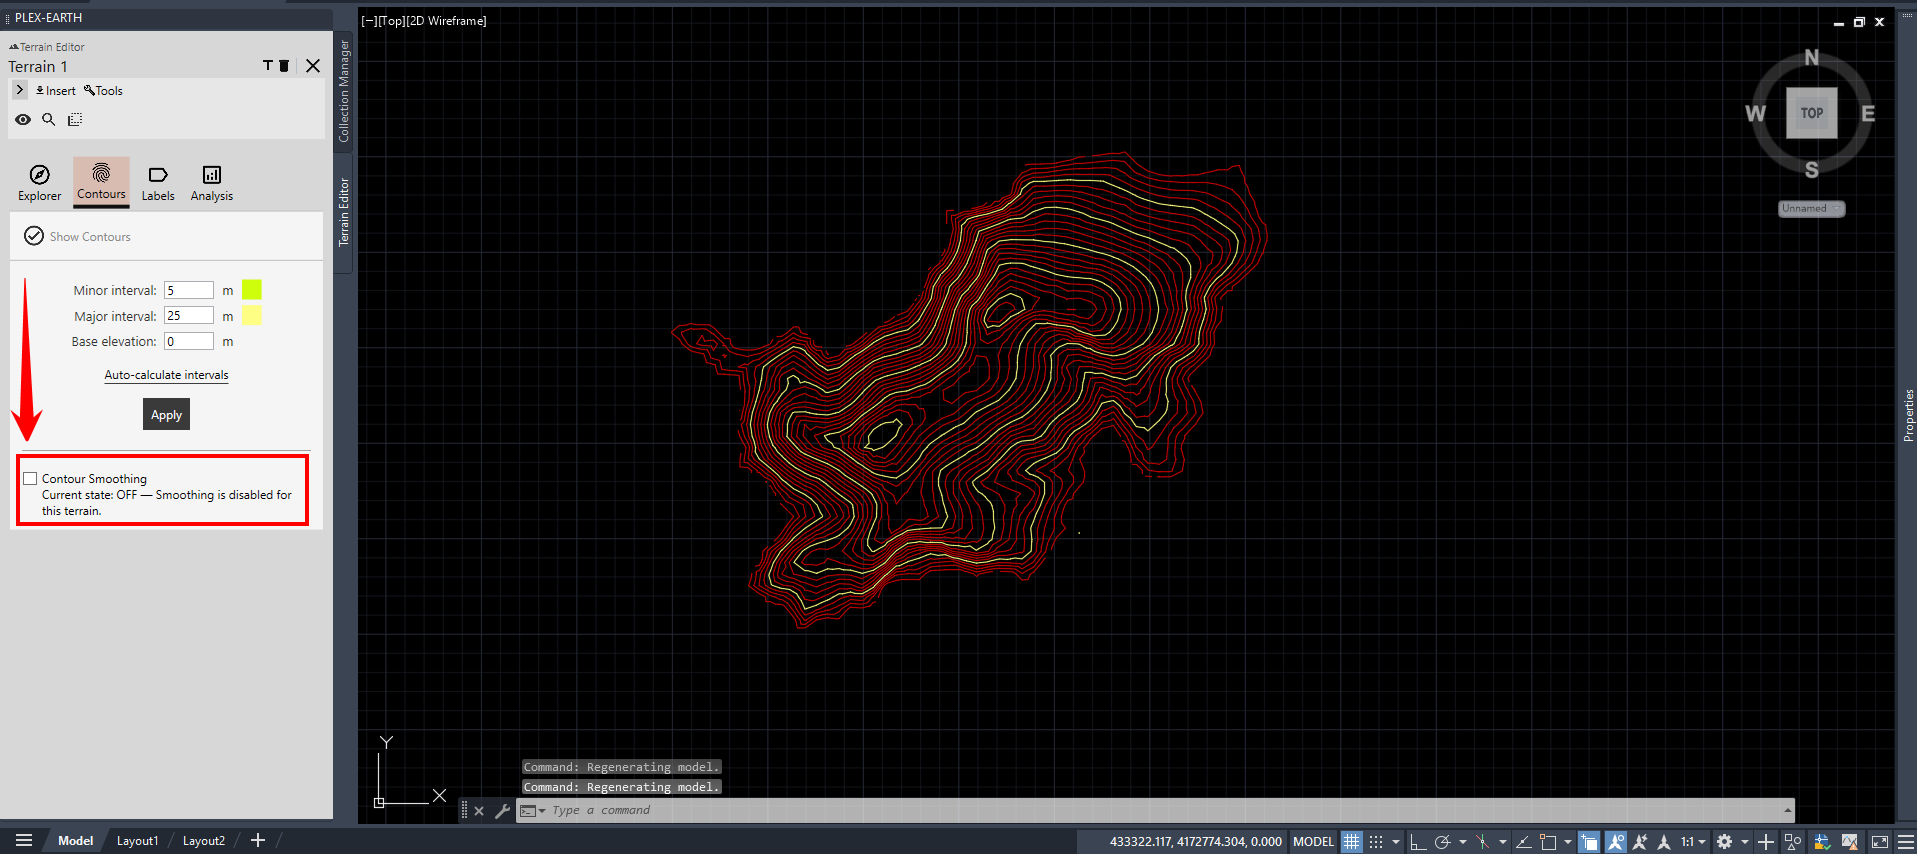
Task: Pick the minor interval green color swatch
Action: pyautogui.click(x=252, y=290)
